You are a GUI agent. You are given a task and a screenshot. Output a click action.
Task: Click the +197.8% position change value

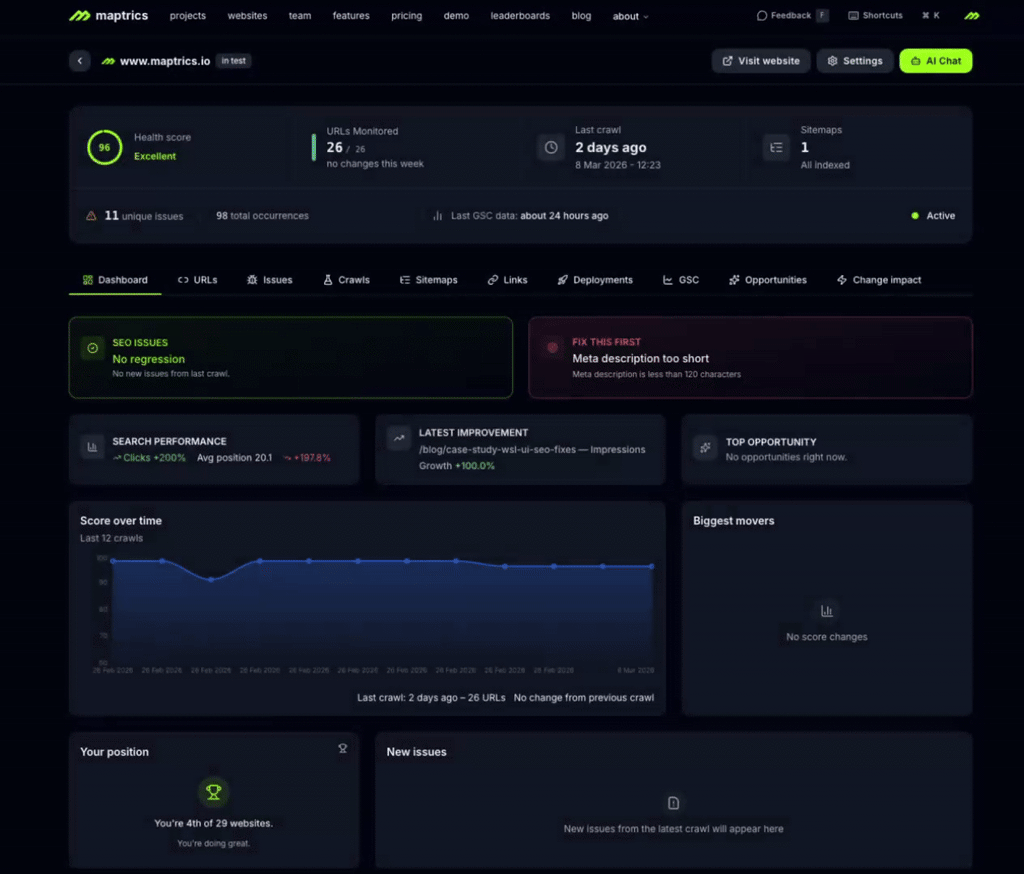[x=307, y=458]
